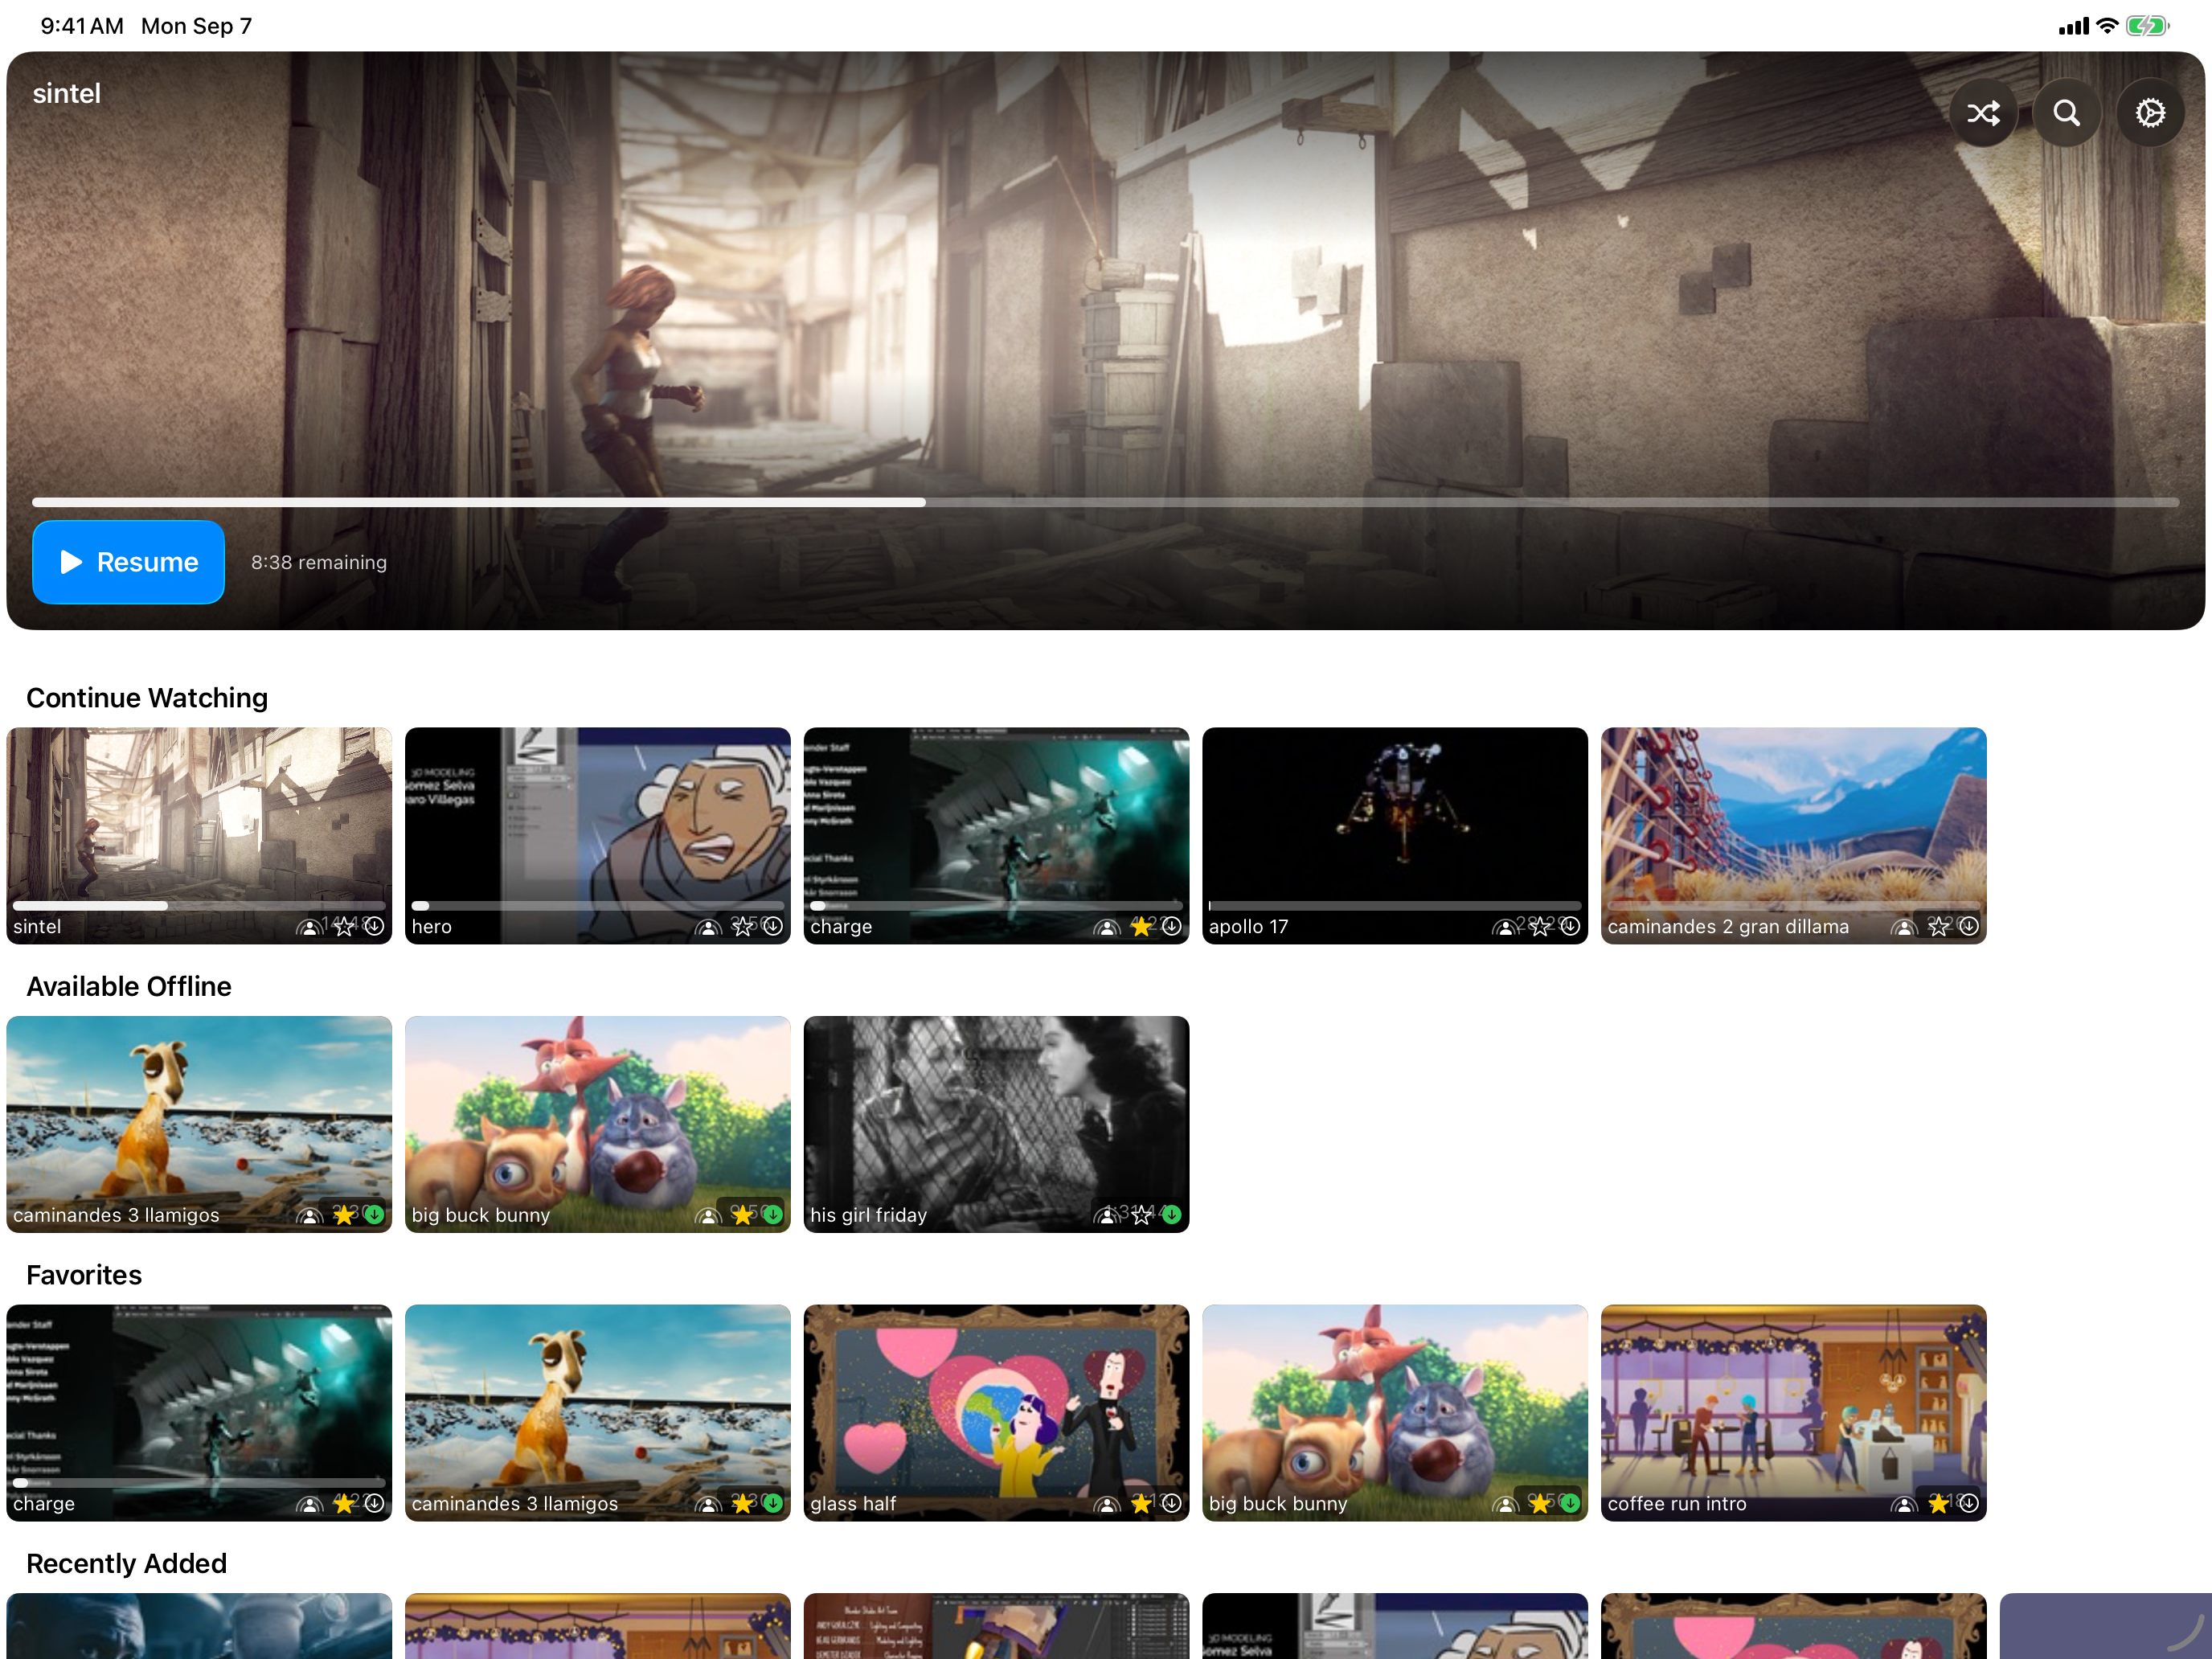This screenshot has width=2212, height=1659.
Task: Tap downloaded badge on caminandes 3 llamigos in Favorites
Action: 773,1503
